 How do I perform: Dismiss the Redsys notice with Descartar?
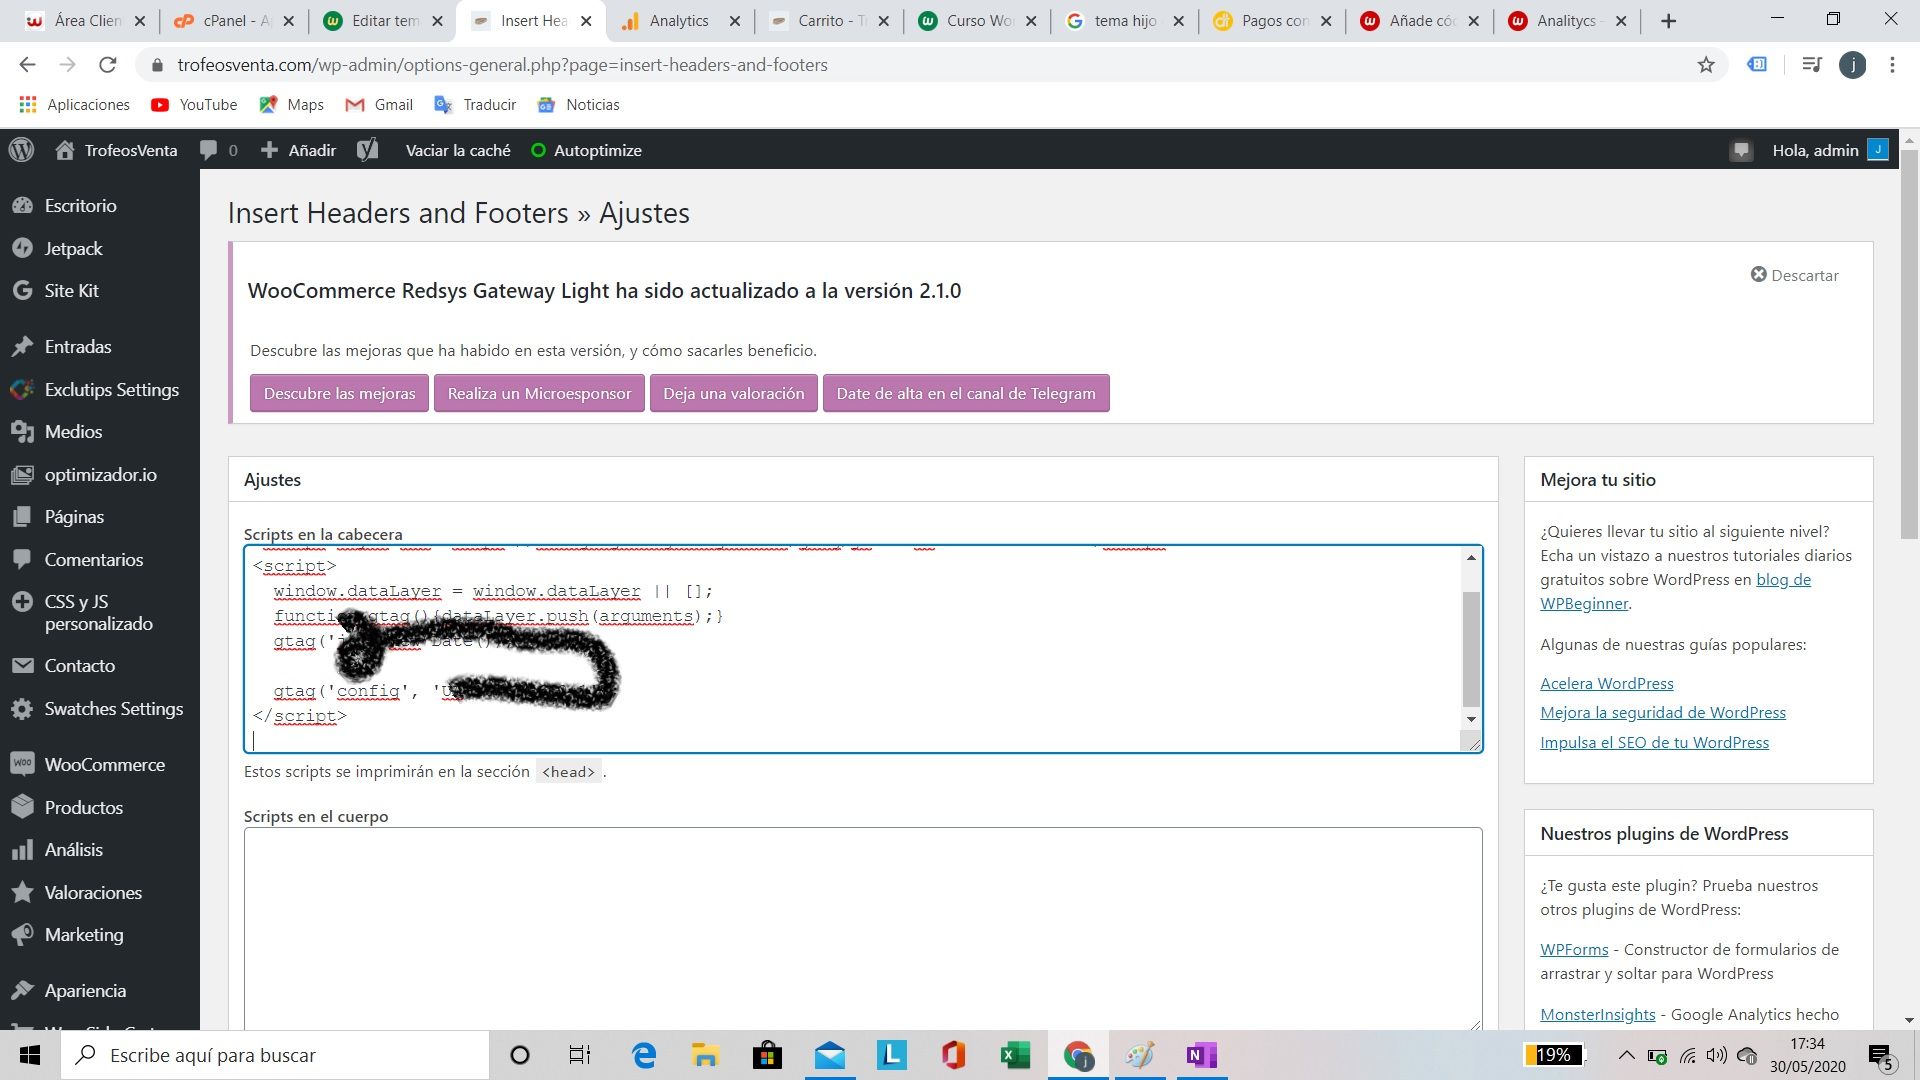(1794, 275)
